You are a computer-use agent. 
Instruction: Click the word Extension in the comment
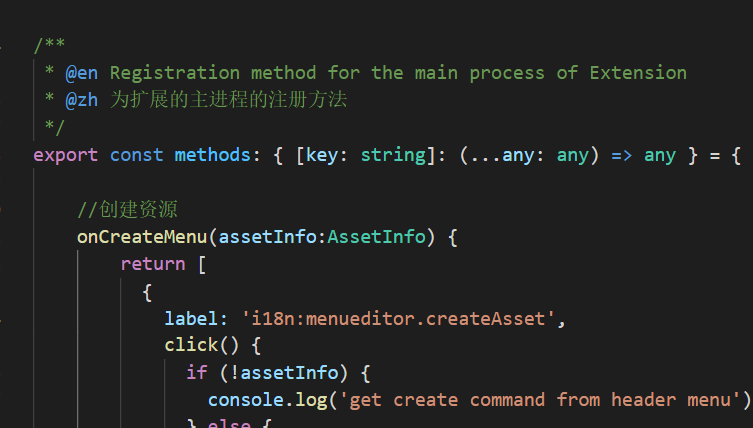[x=638, y=73]
